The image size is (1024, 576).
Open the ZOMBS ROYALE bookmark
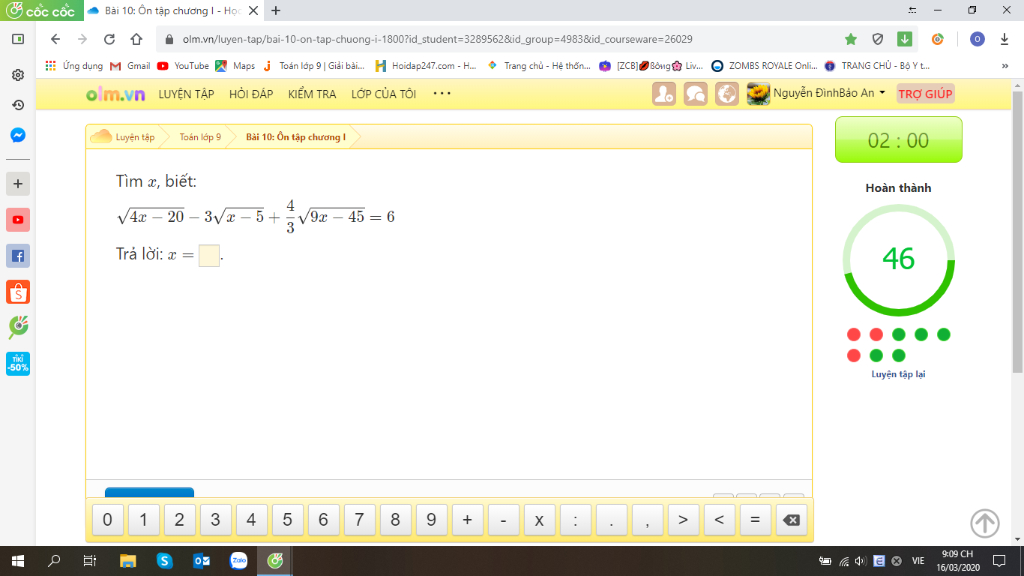(765, 66)
